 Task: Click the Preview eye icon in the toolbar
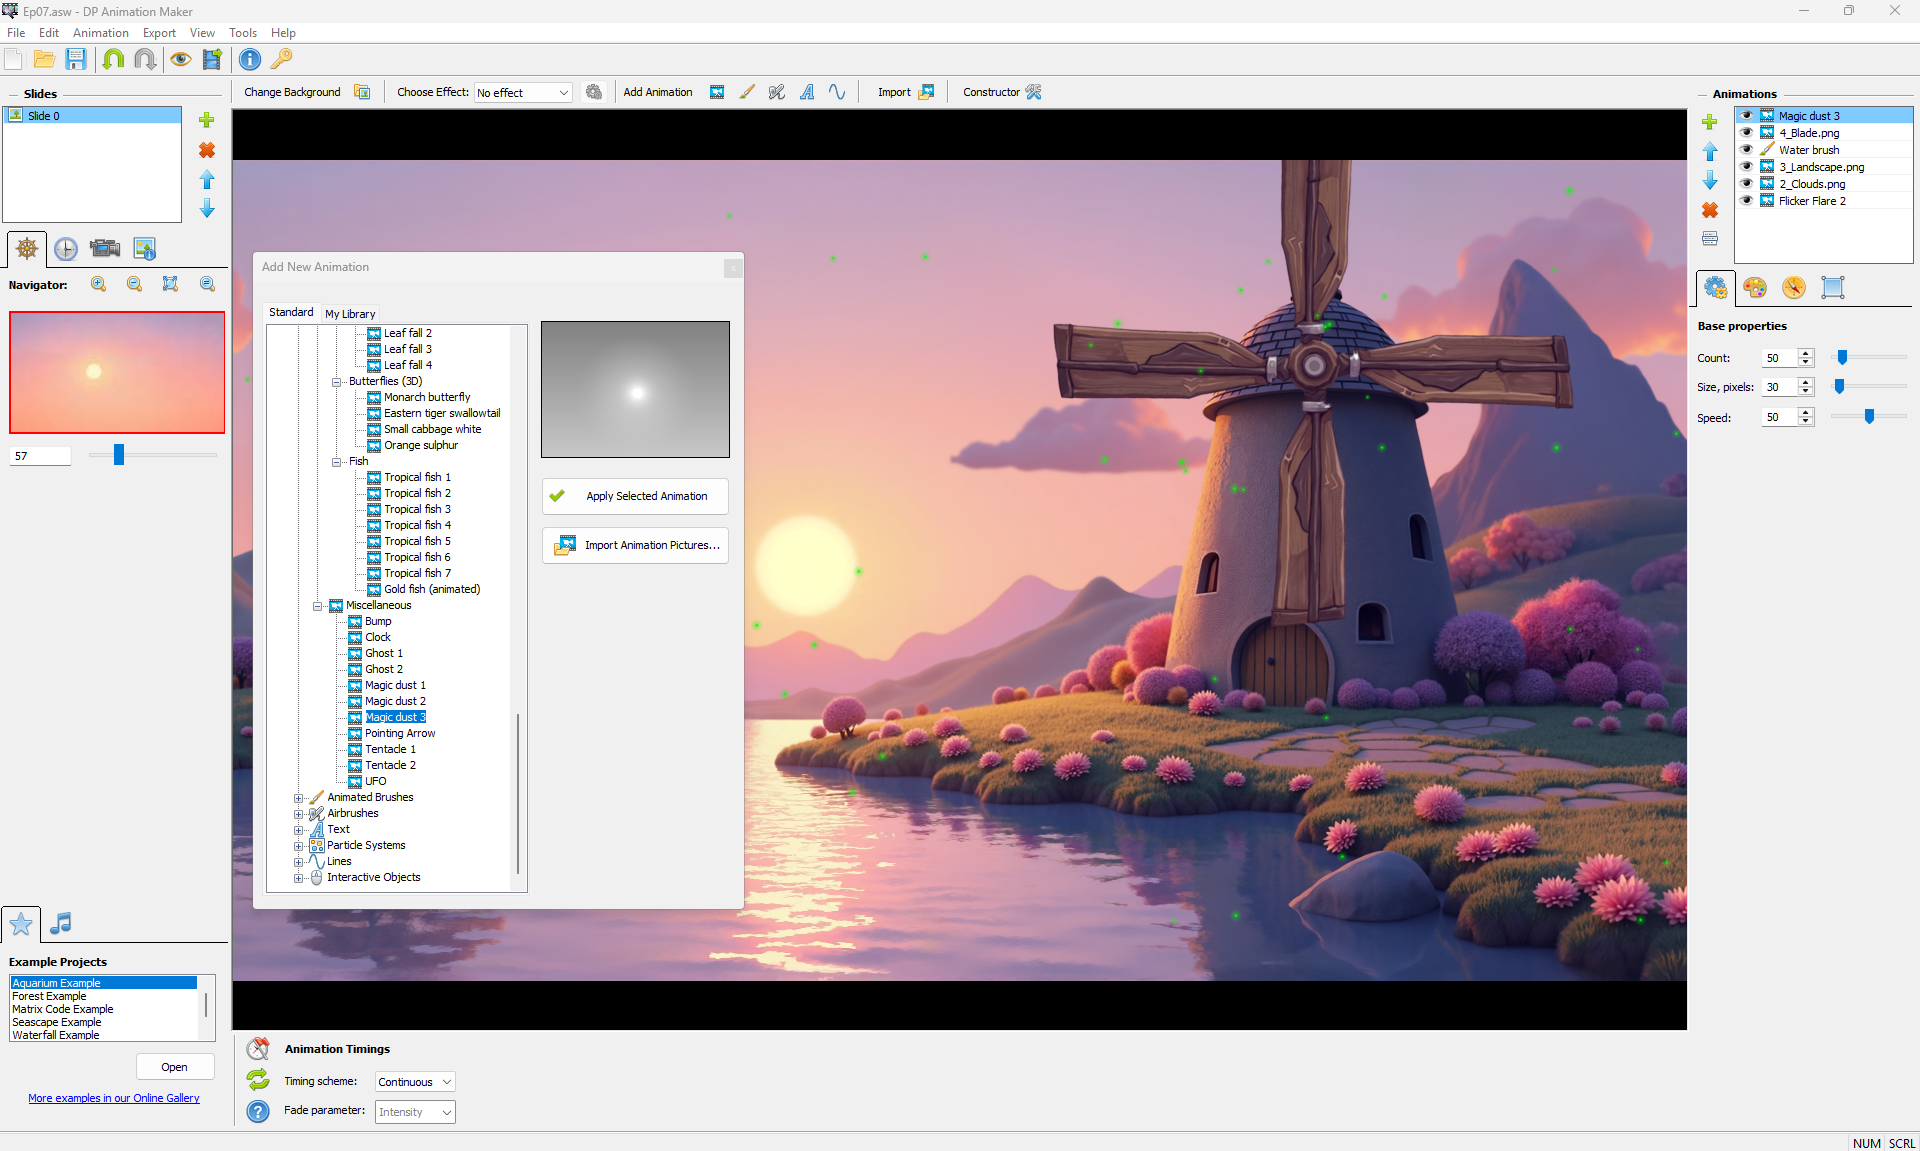180,60
